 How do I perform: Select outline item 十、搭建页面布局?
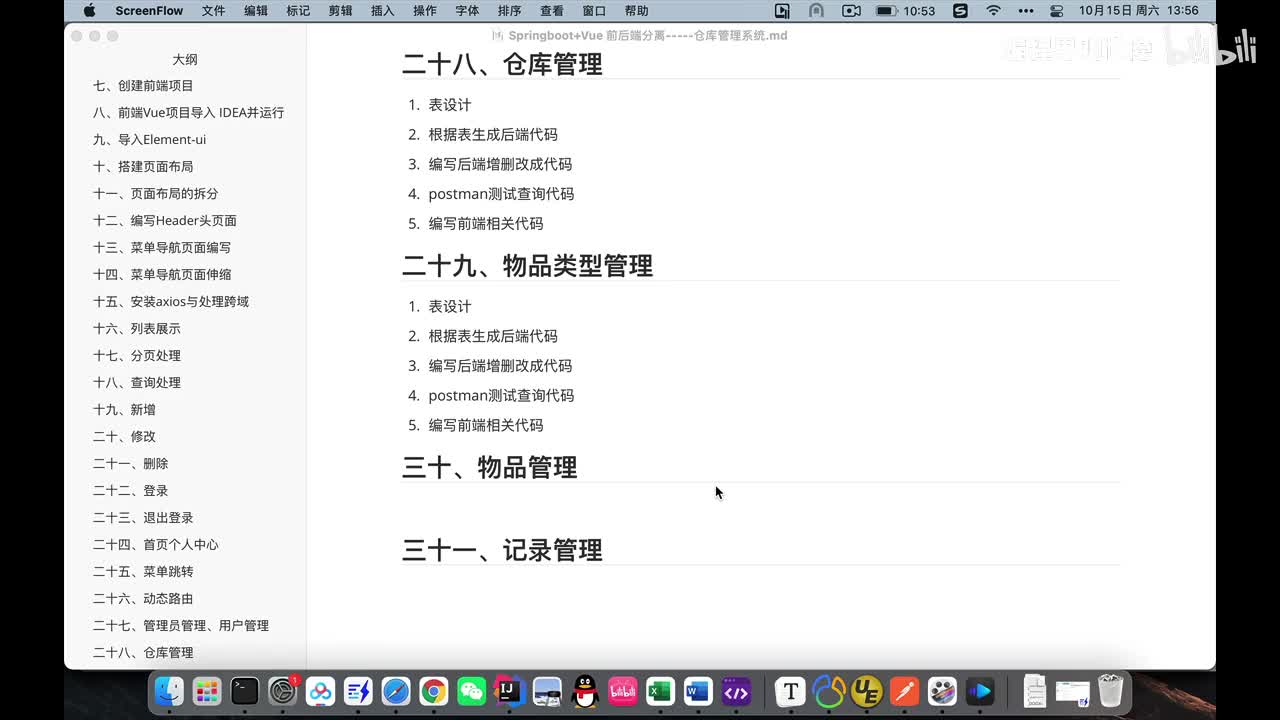point(143,167)
